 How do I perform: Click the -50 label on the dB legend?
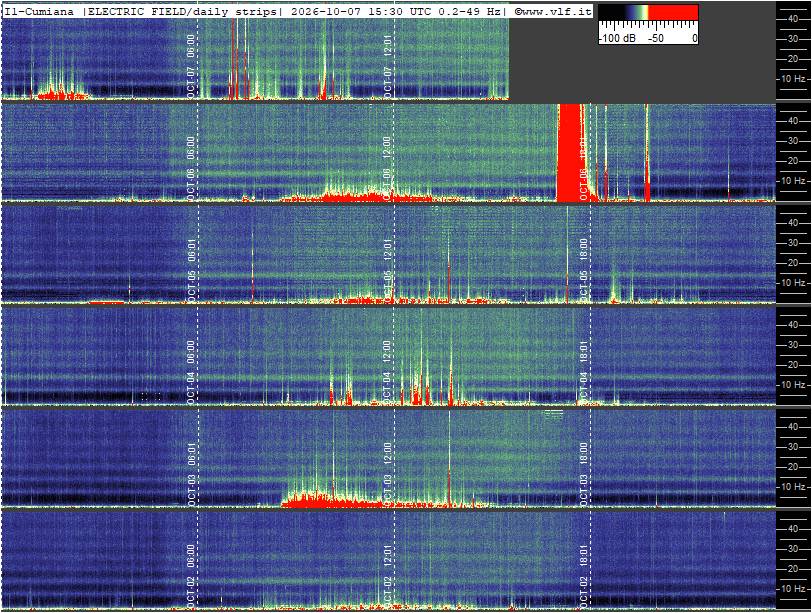656,38
